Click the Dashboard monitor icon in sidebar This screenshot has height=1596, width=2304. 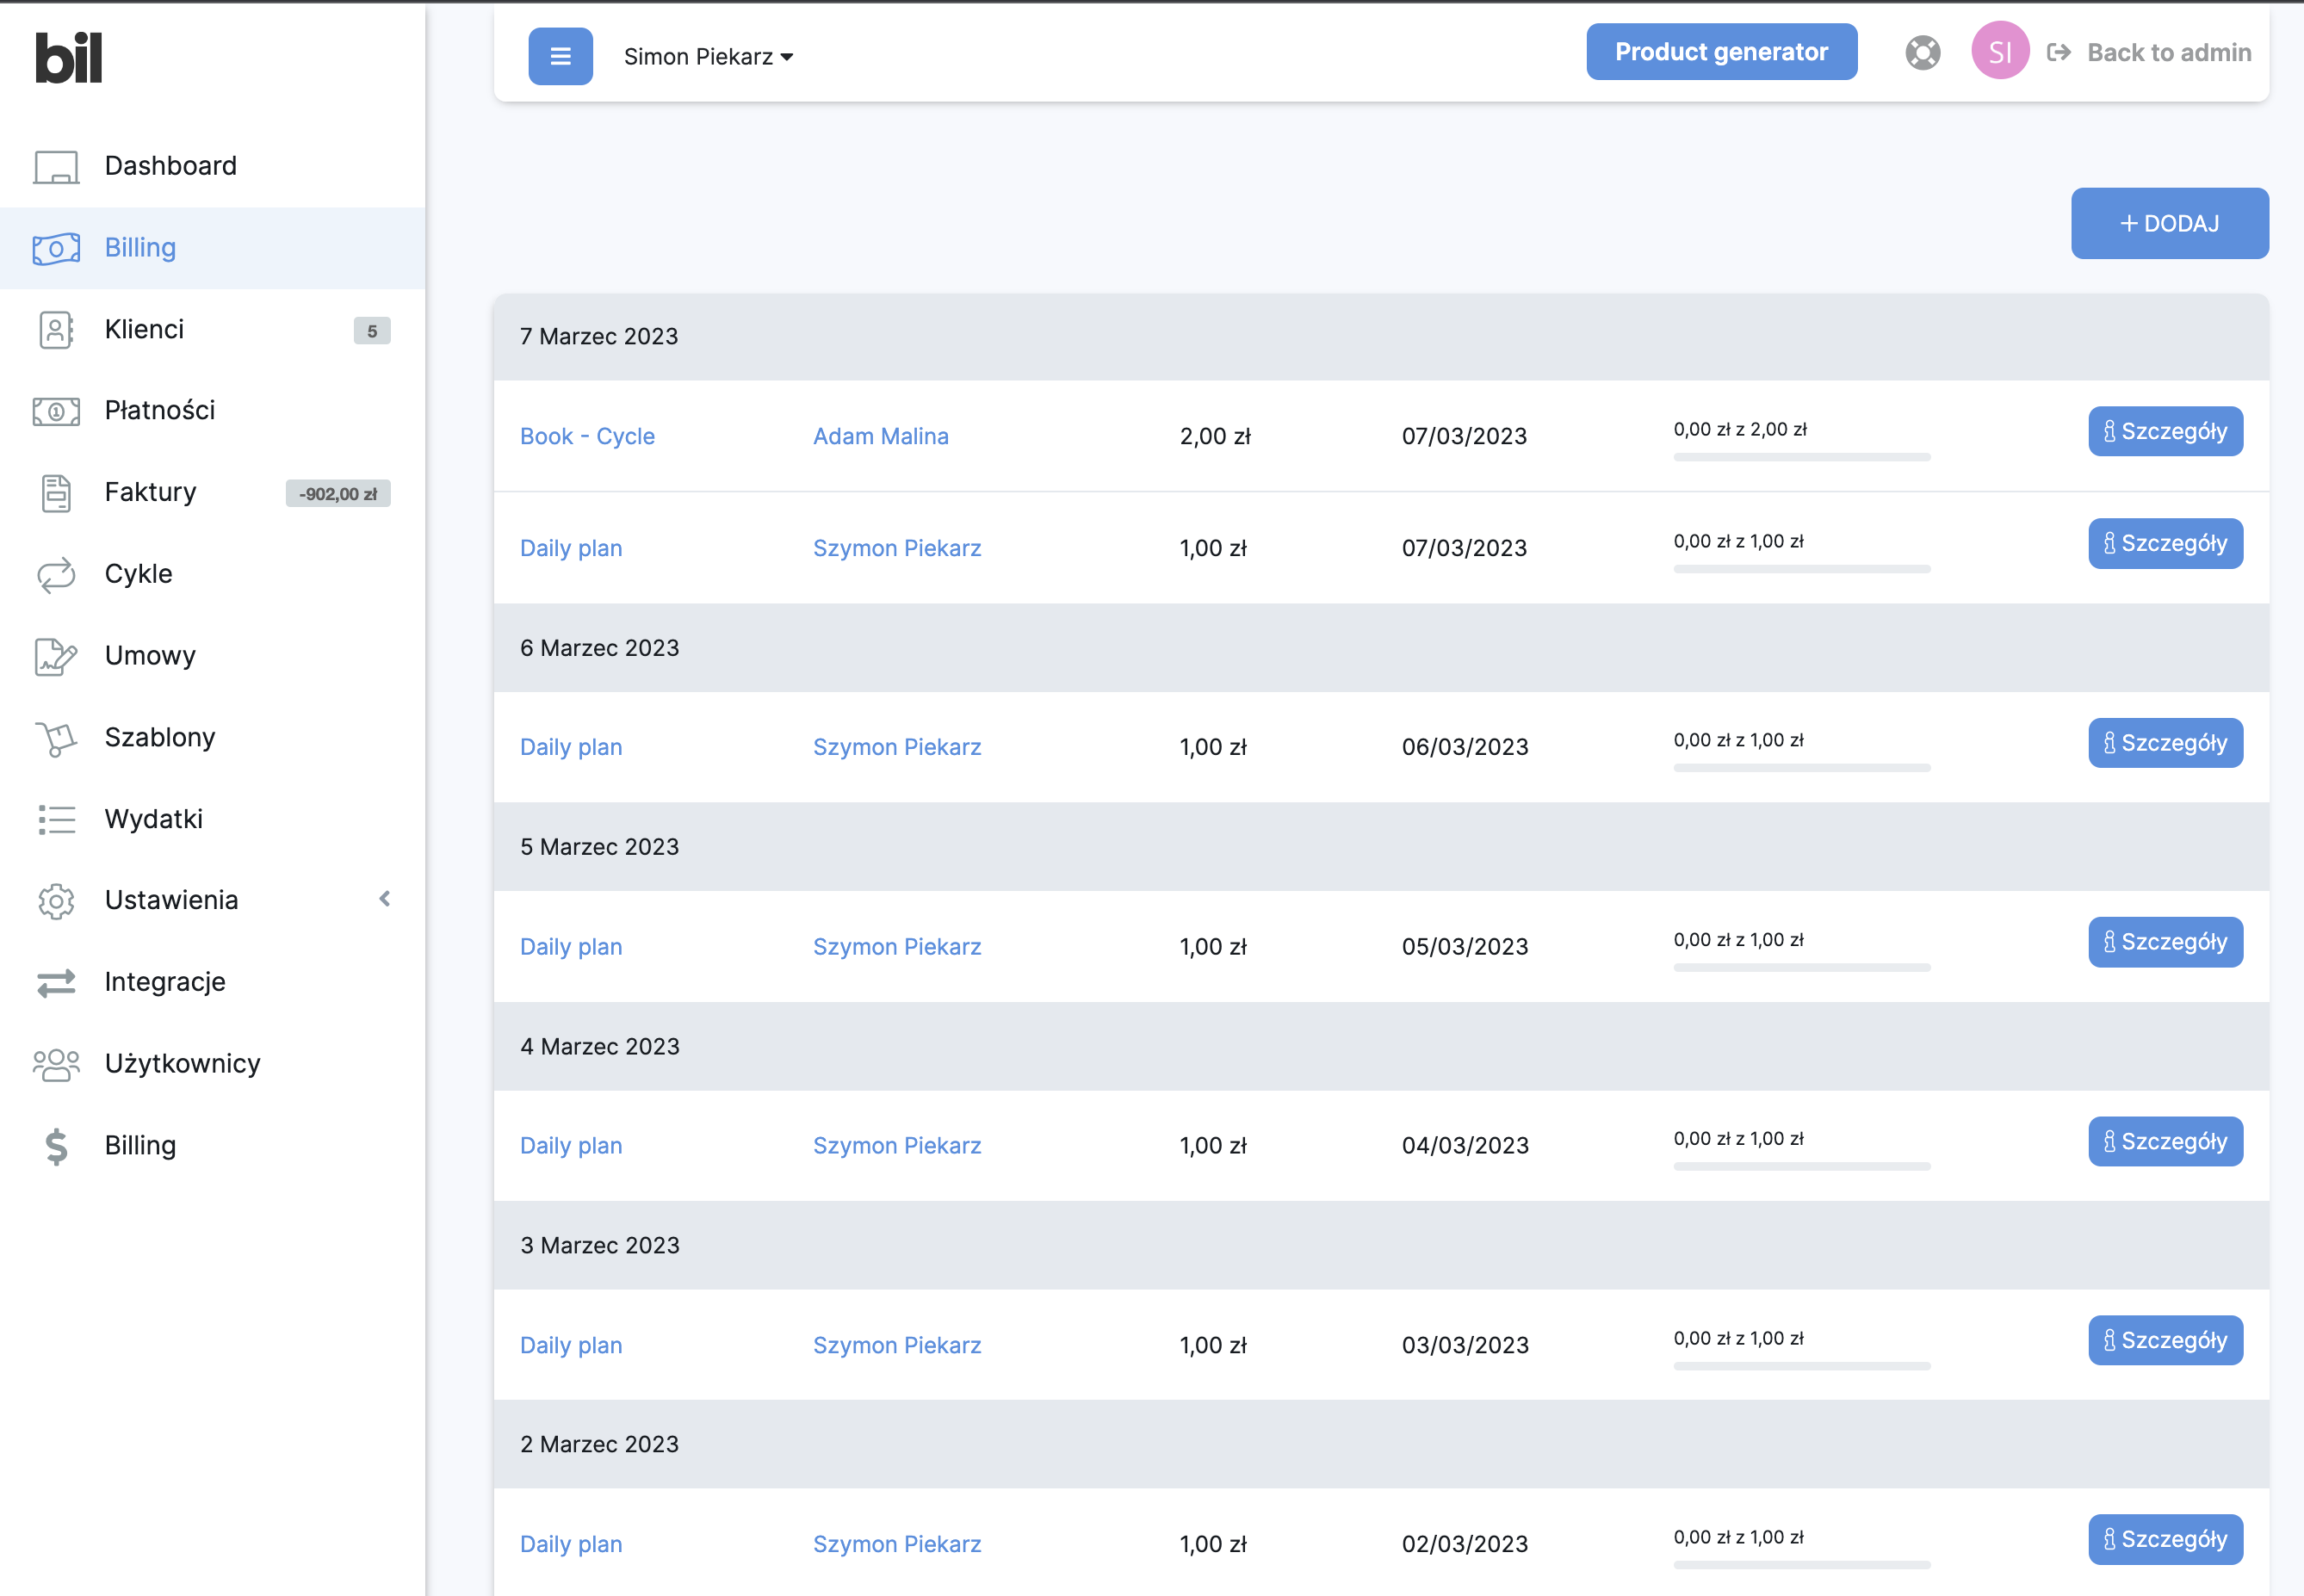point(56,166)
